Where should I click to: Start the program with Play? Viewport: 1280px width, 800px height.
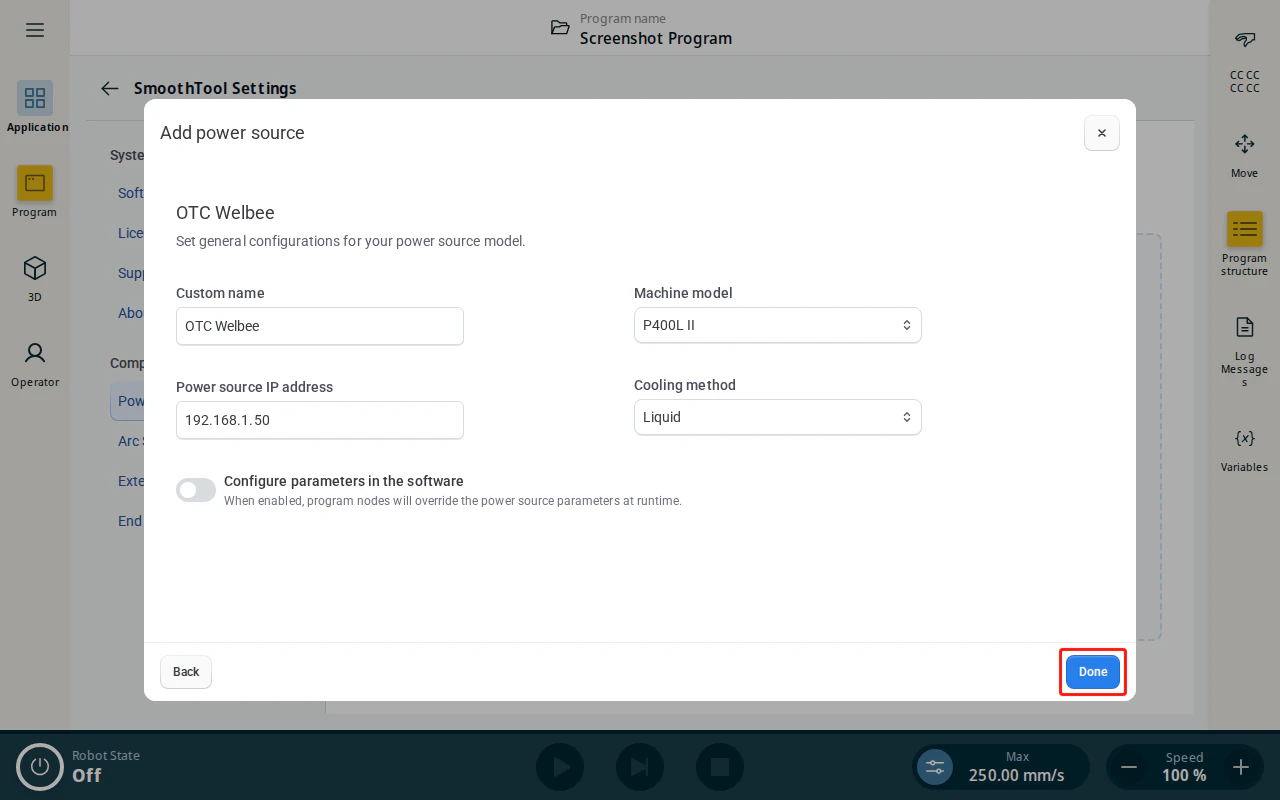click(x=560, y=767)
